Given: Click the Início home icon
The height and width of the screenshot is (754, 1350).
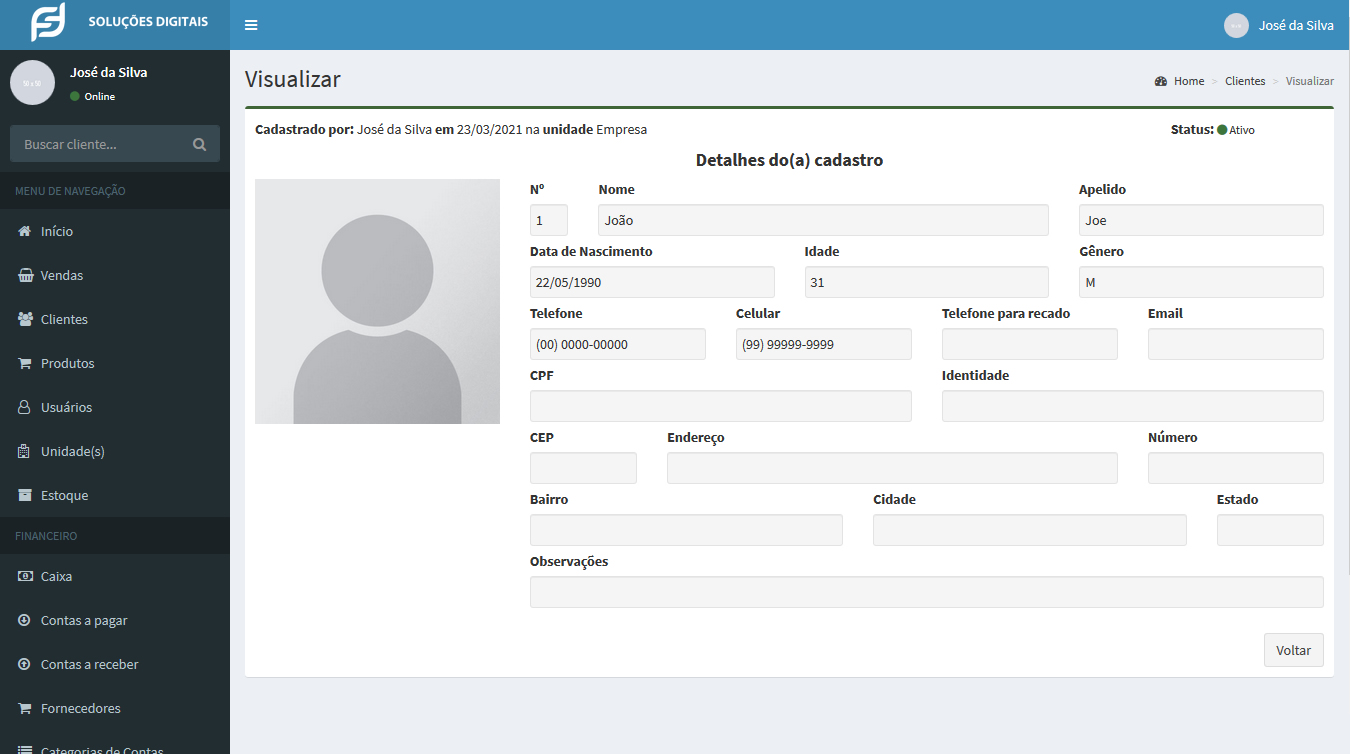Looking at the screenshot, I should (25, 231).
